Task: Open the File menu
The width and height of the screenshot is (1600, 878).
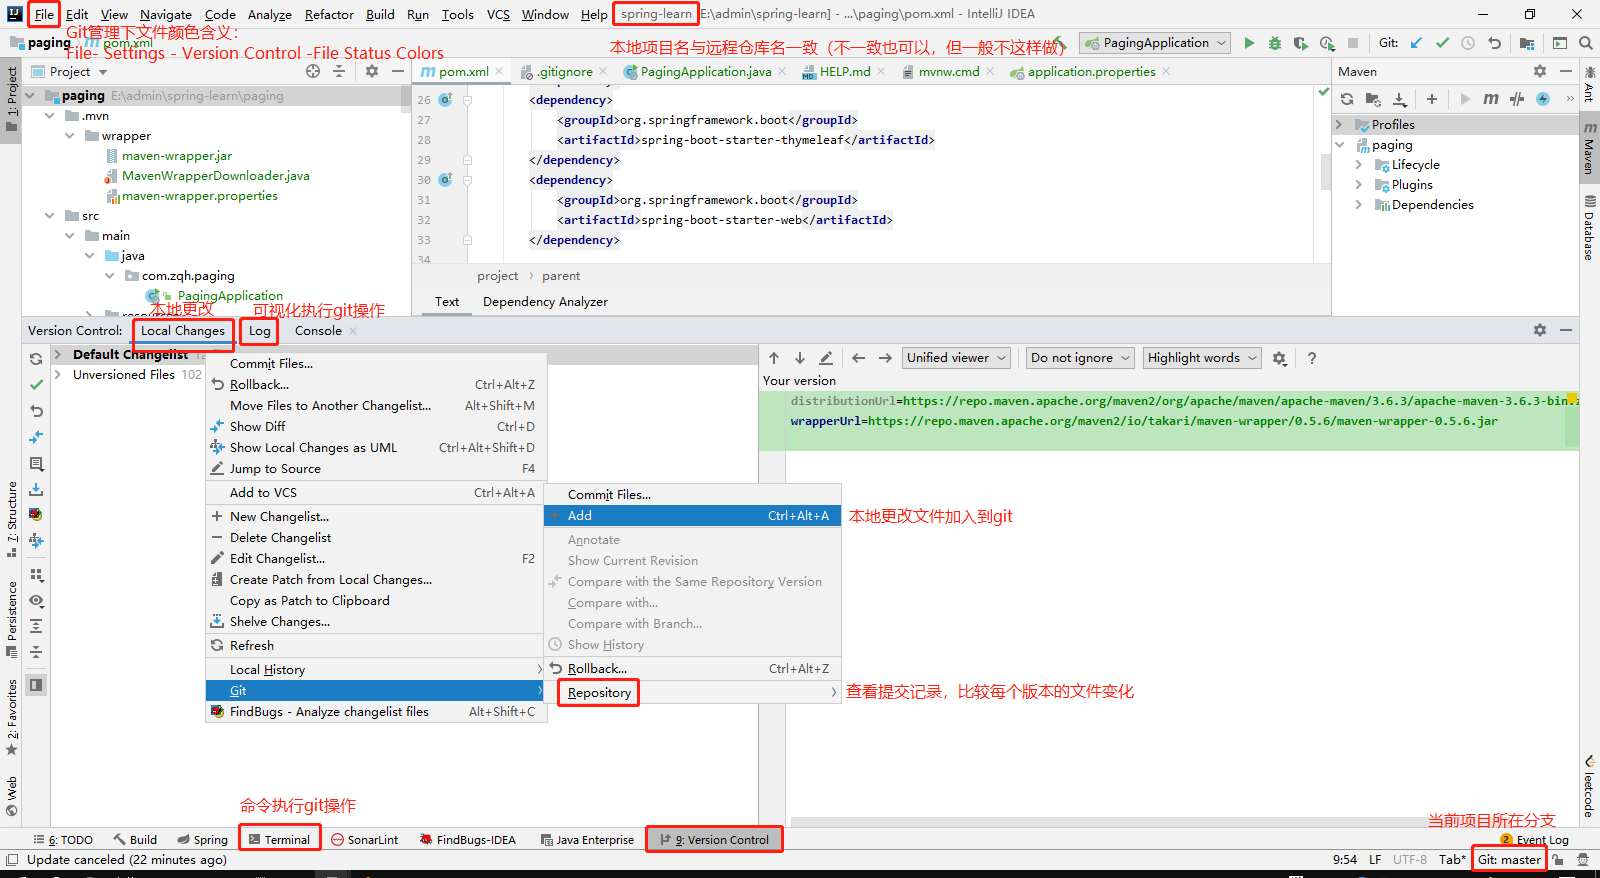Action: tap(44, 14)
